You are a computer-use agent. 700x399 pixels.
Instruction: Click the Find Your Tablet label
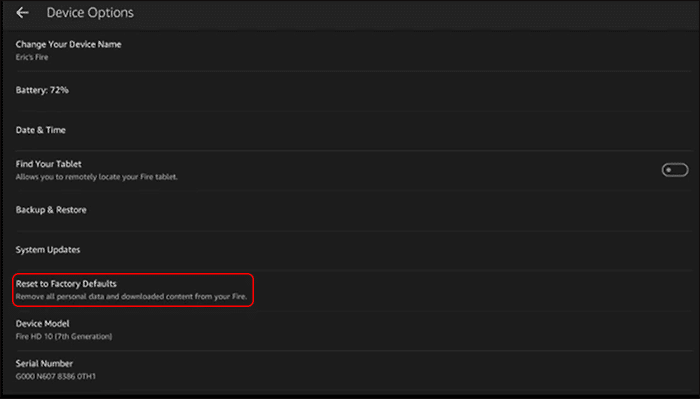tap(49, 164)
